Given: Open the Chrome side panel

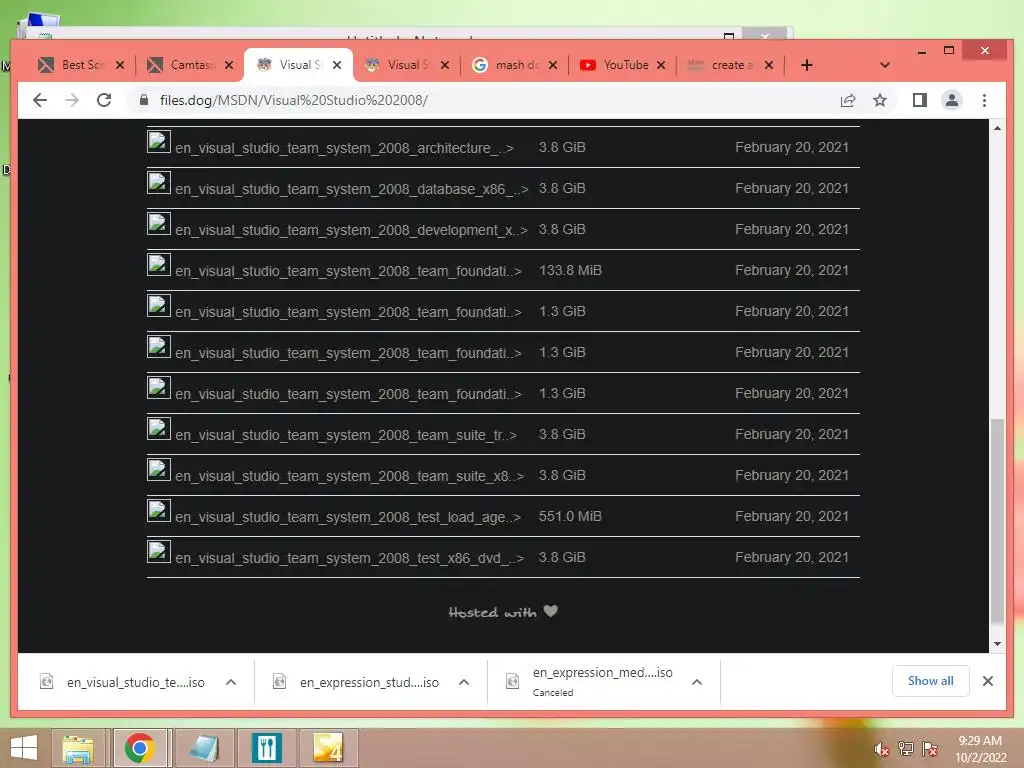Looking at the screenshot, I should click(x=920, y=100).
